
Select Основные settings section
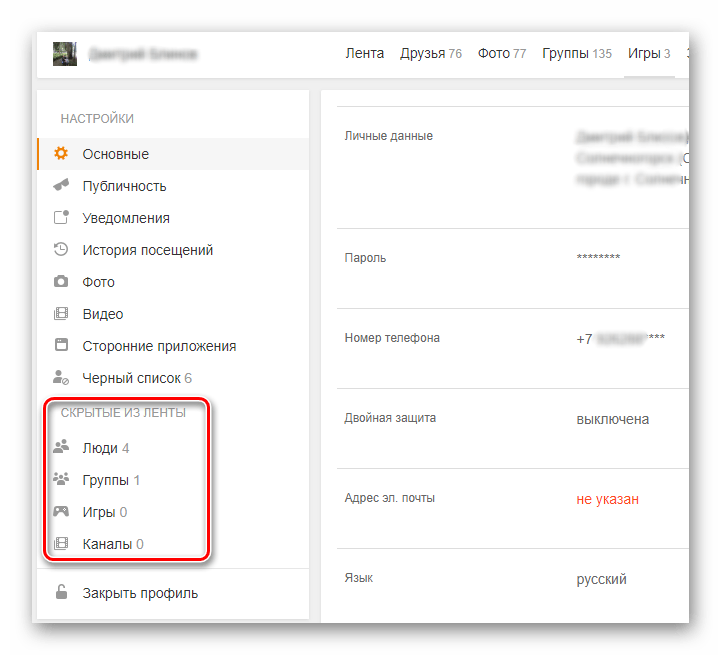tap(173, 154)
